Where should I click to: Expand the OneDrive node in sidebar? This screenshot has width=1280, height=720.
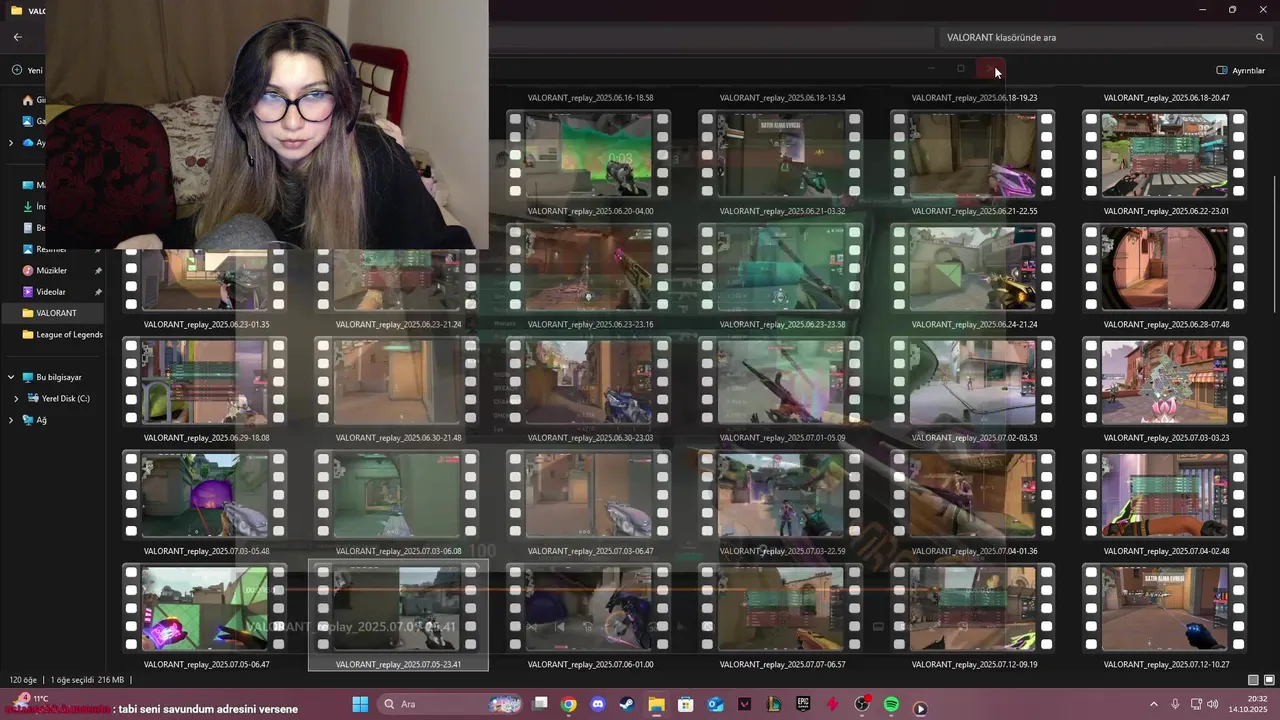pyautogui.click(x=11, y=142)
